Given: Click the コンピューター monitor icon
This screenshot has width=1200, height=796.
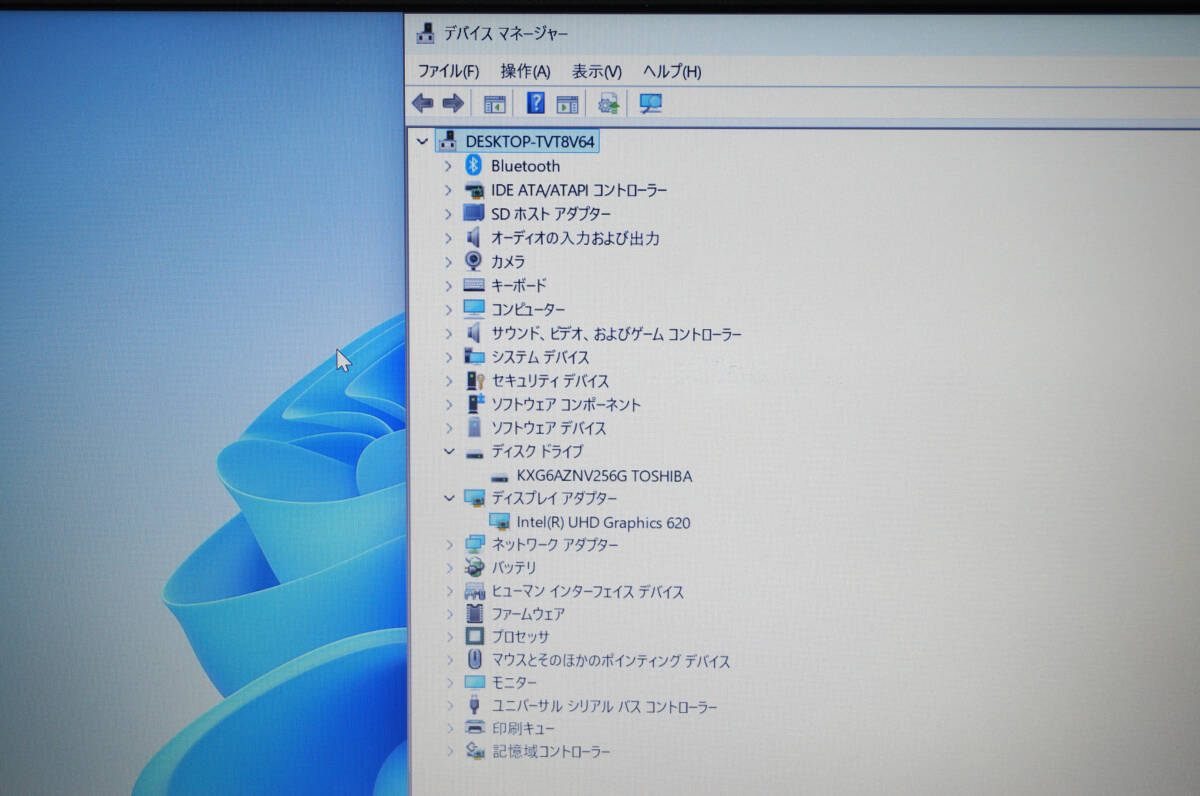Looking at the screenshot, I should (x=474, y=309).
